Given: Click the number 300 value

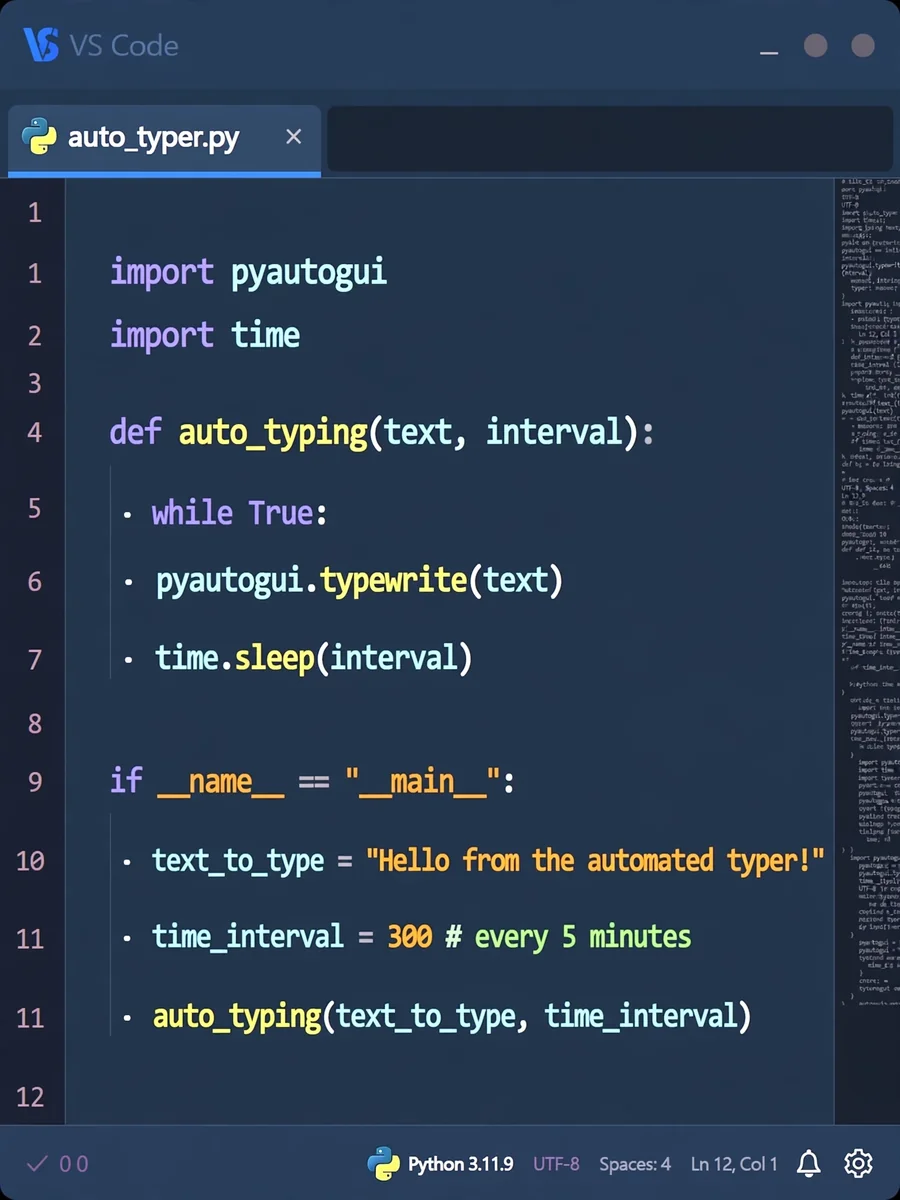Looking at the screenshot, I should pyautogui.click(x=410, y=937).
